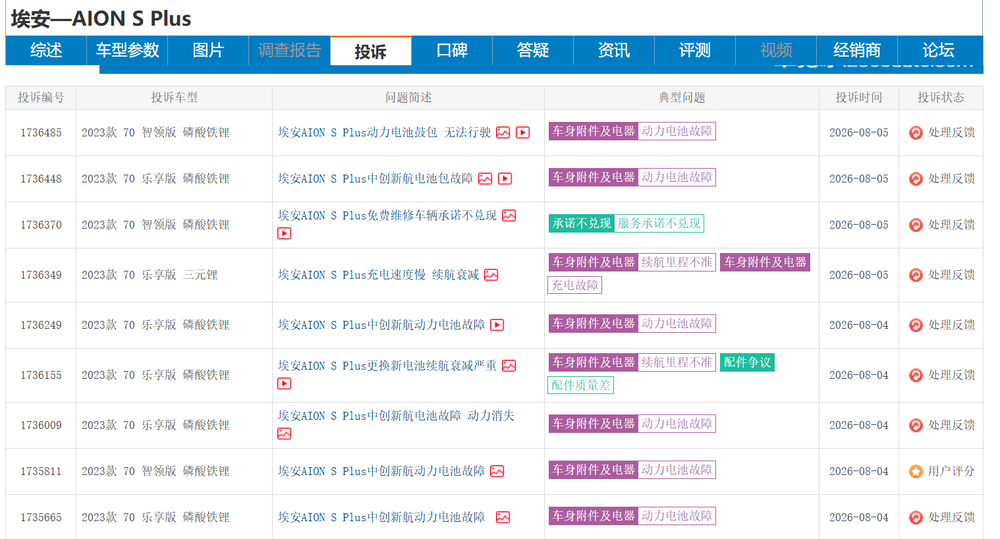
Task: Open image icon for complaint 1736370
Action: click(509, 216)
